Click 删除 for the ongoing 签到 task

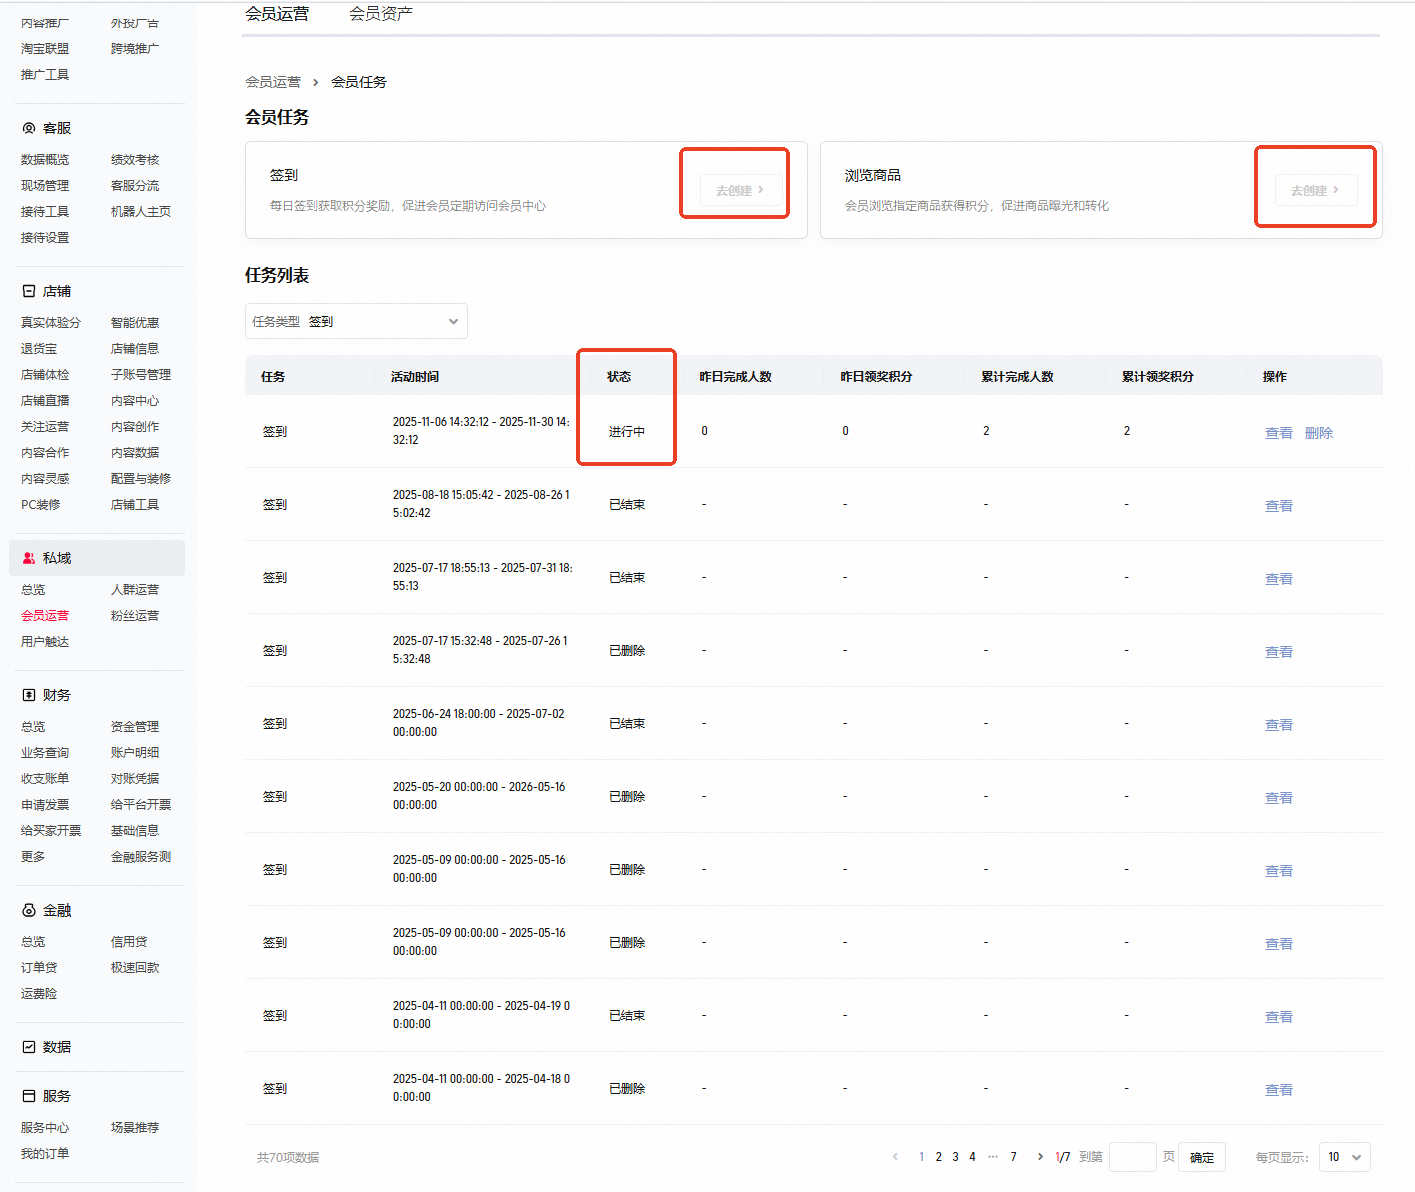tap(1319, 433)
